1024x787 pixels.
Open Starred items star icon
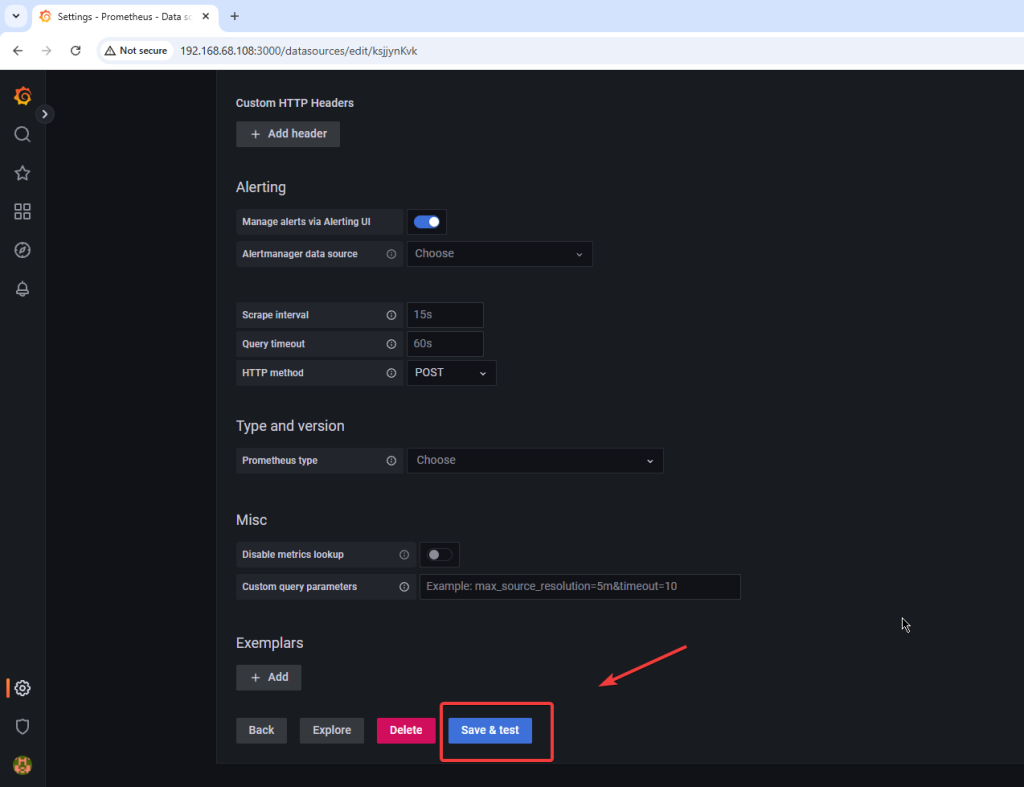point(22,173)
